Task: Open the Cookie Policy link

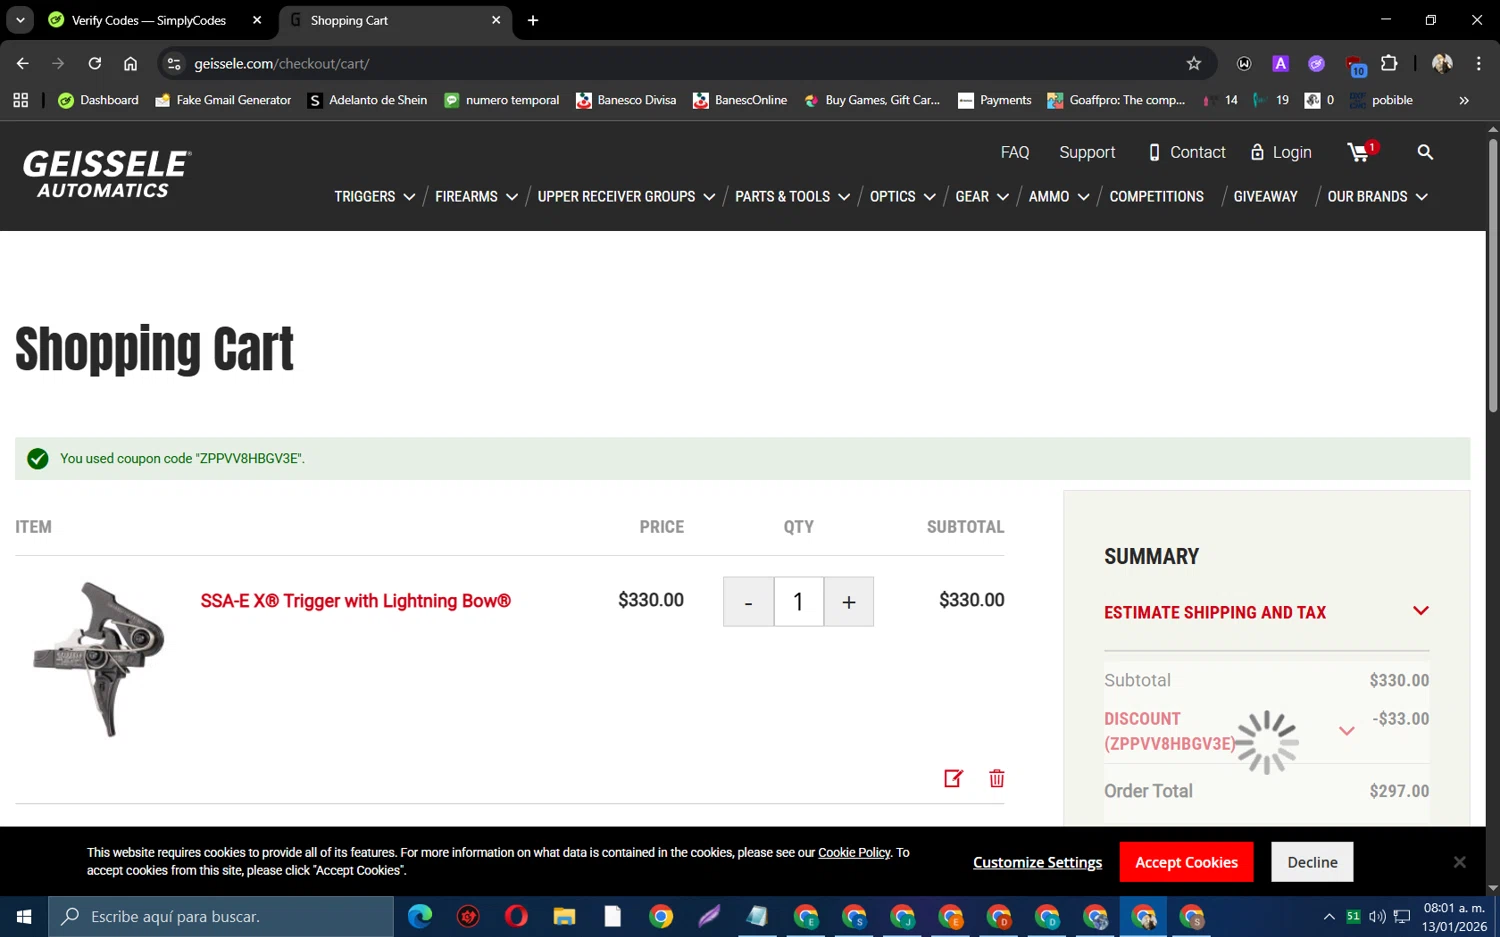Action: tap(854, 853)
